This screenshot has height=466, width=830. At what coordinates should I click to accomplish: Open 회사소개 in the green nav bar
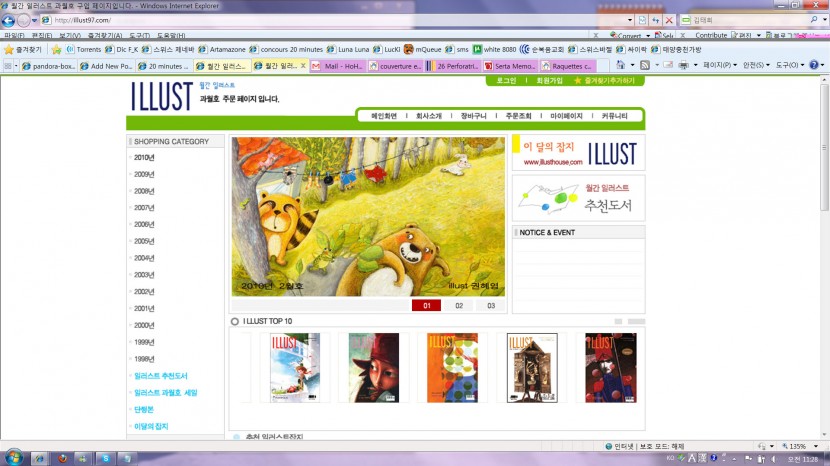[429, 116]
